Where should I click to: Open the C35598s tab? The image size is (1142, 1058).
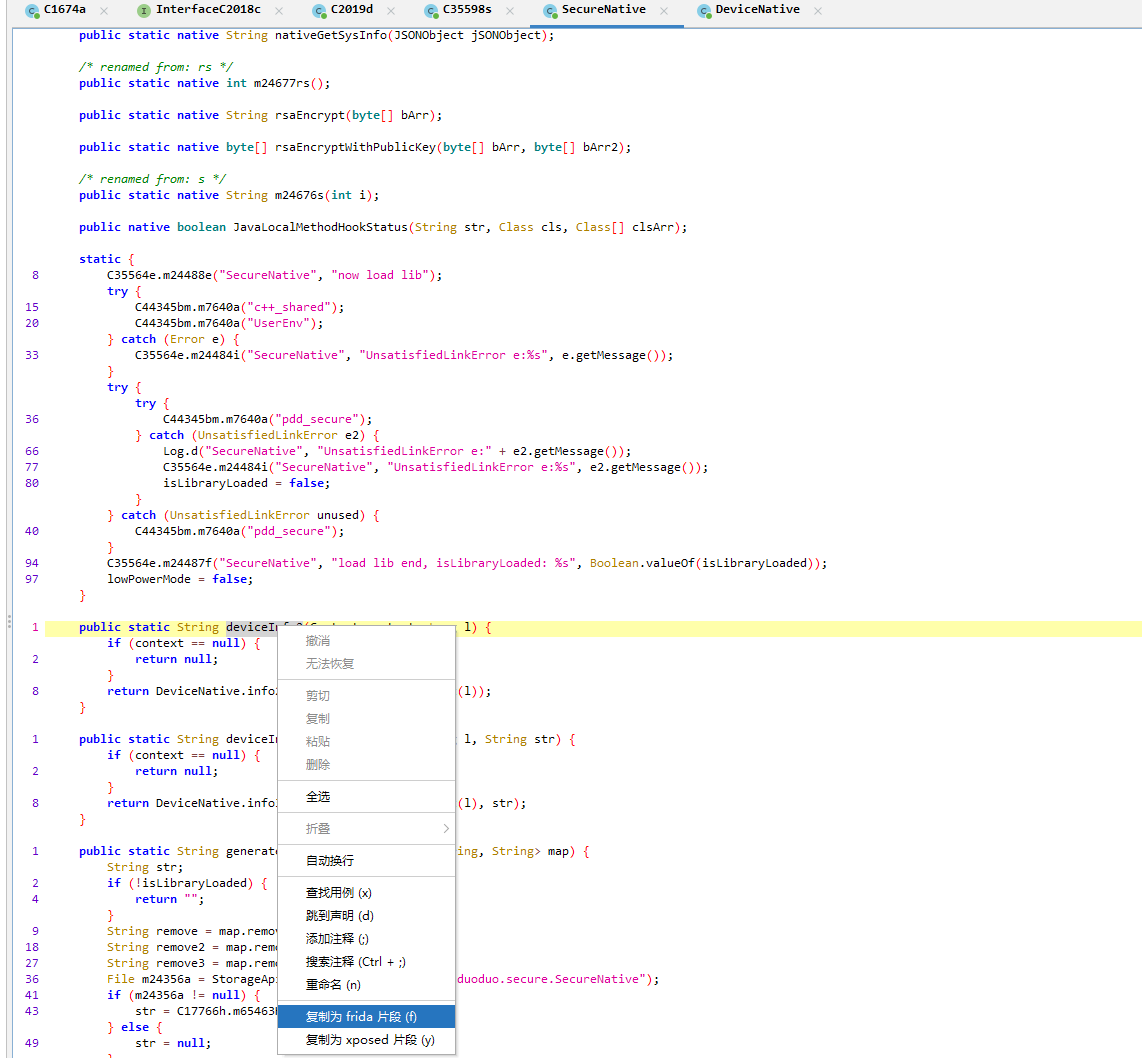(467, 9)
